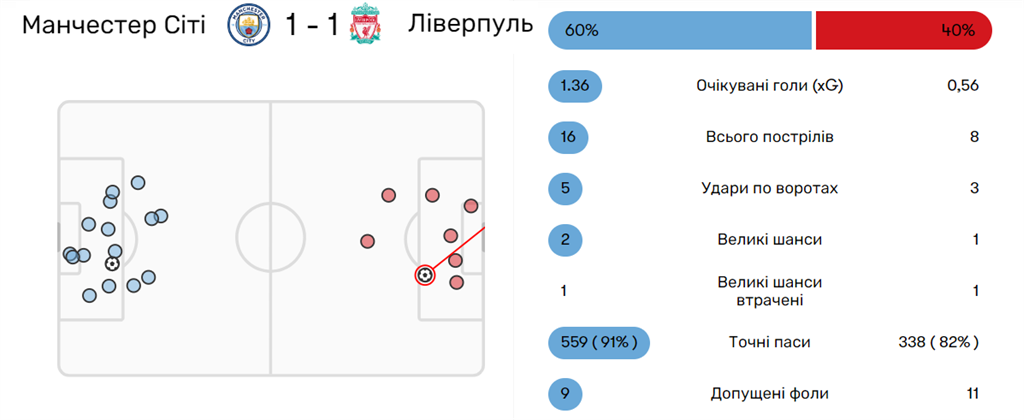This screenshot has width=1024, height=420.
Task: Select Liverpool's red-circled goal ball marker
Action: 425,274
